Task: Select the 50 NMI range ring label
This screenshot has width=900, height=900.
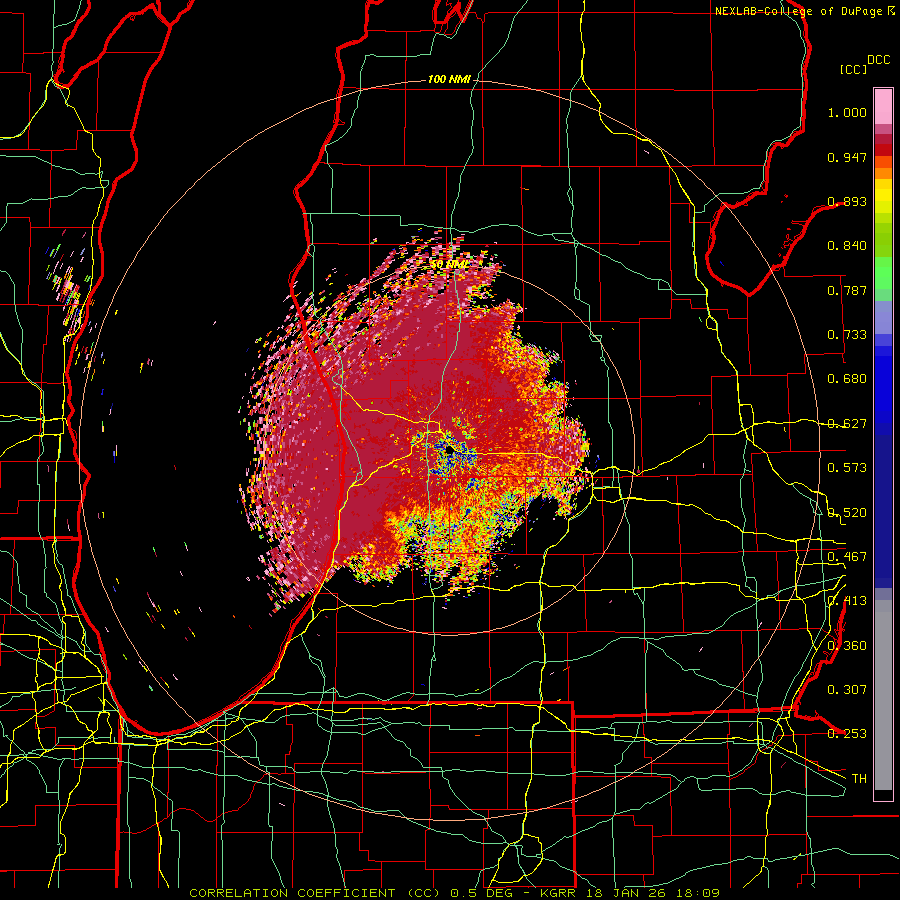Action: pyautogui.click(x=448, y=264)
